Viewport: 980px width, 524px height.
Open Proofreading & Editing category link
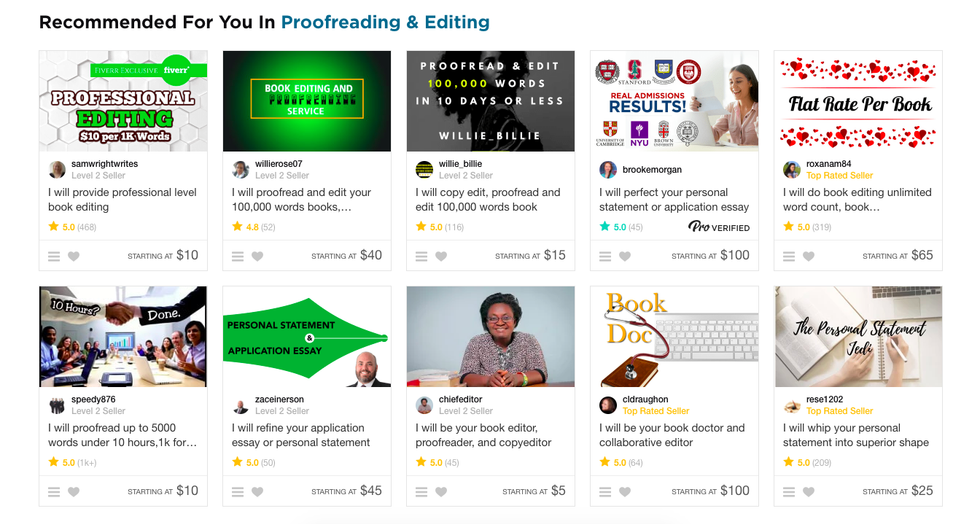click(385, 22)
